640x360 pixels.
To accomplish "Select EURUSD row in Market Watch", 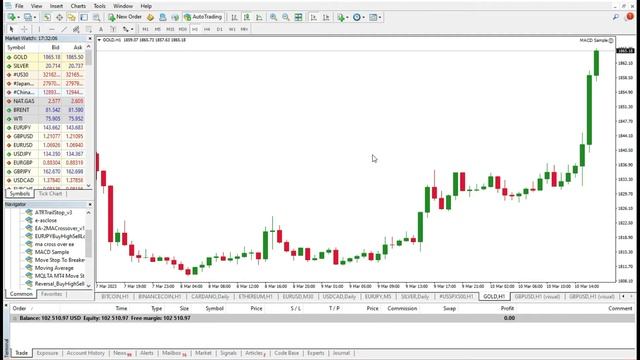I will tap(45, 145).
